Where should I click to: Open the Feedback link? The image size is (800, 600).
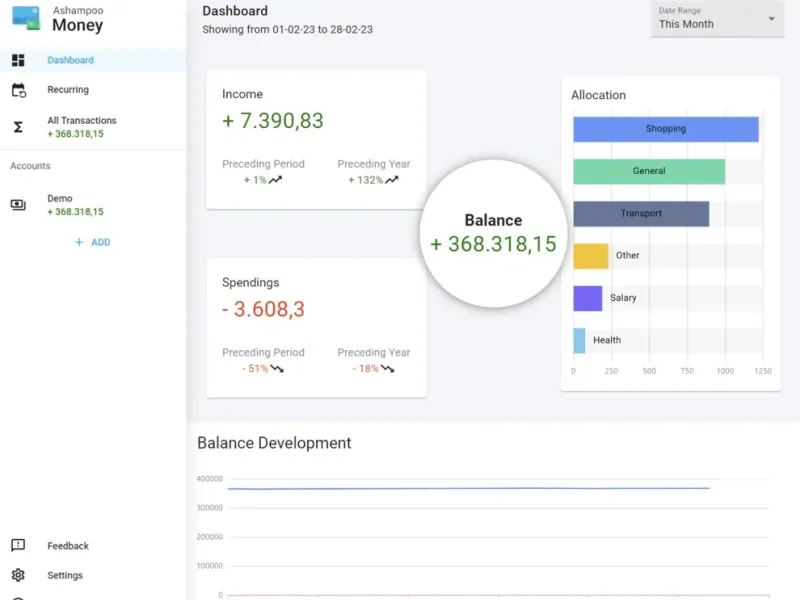(68, 546)
